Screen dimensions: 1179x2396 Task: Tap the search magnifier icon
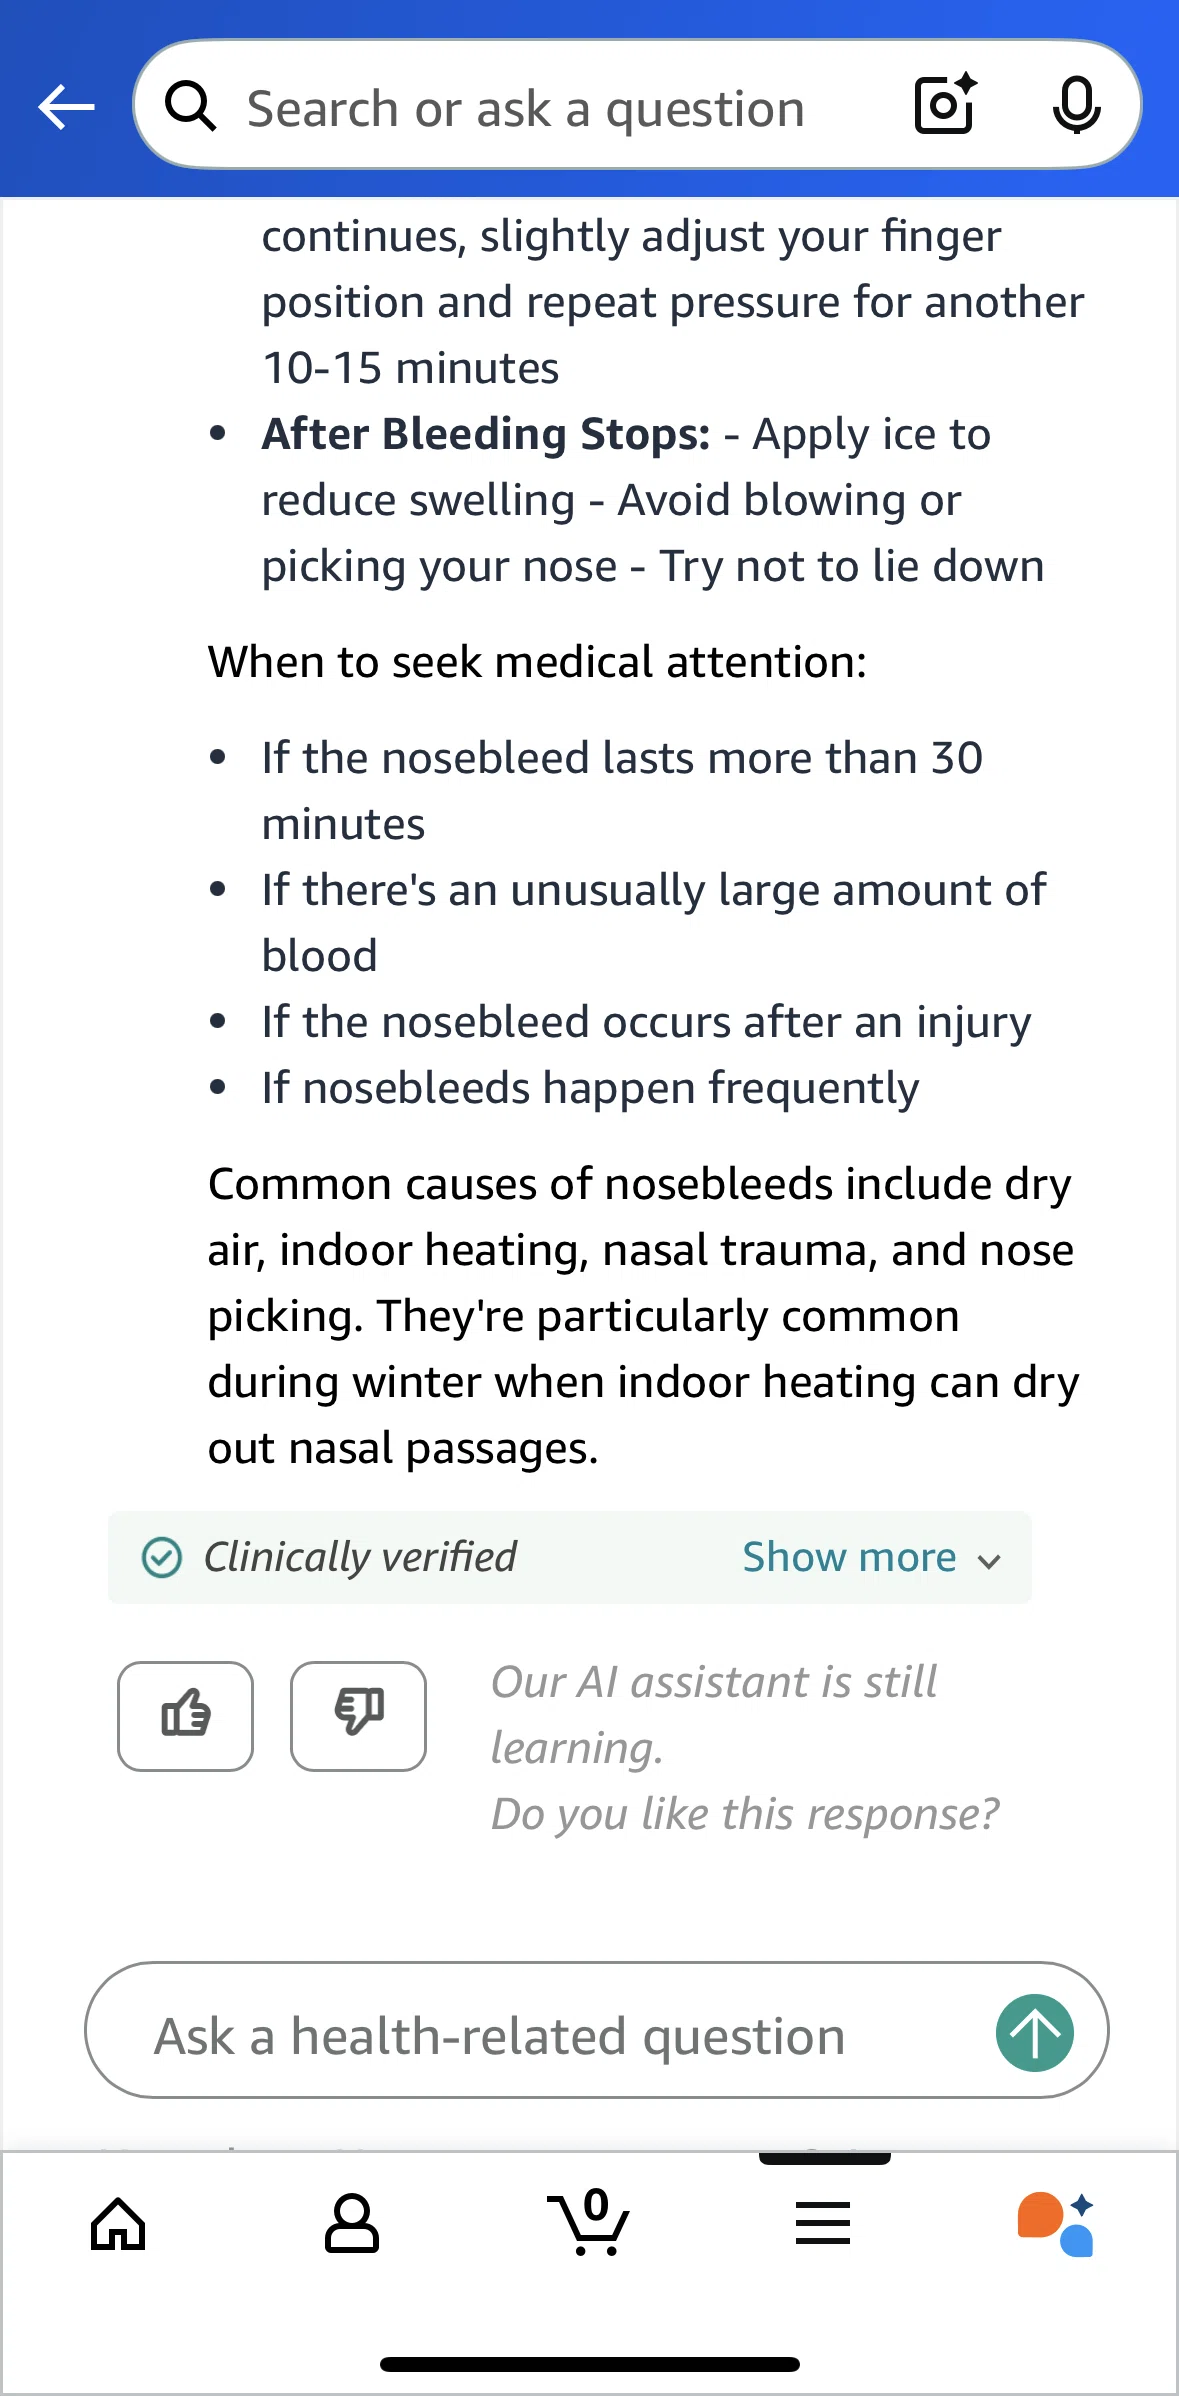(190, 106)
